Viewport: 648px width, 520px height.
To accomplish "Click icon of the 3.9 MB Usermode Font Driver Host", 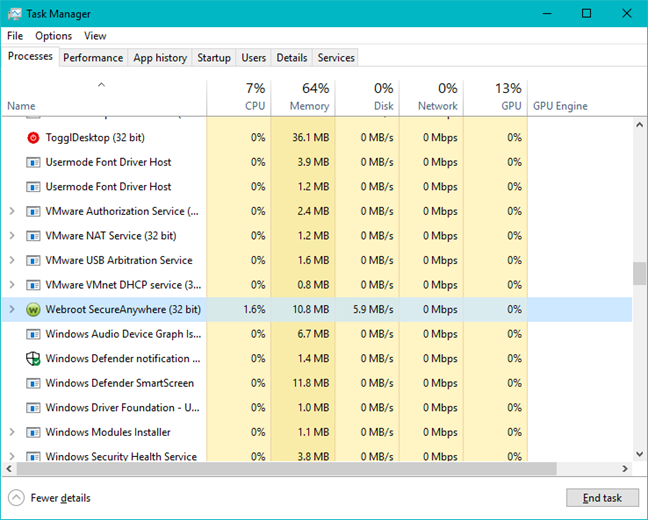I will pyautogui.click(x=33, y=162).
